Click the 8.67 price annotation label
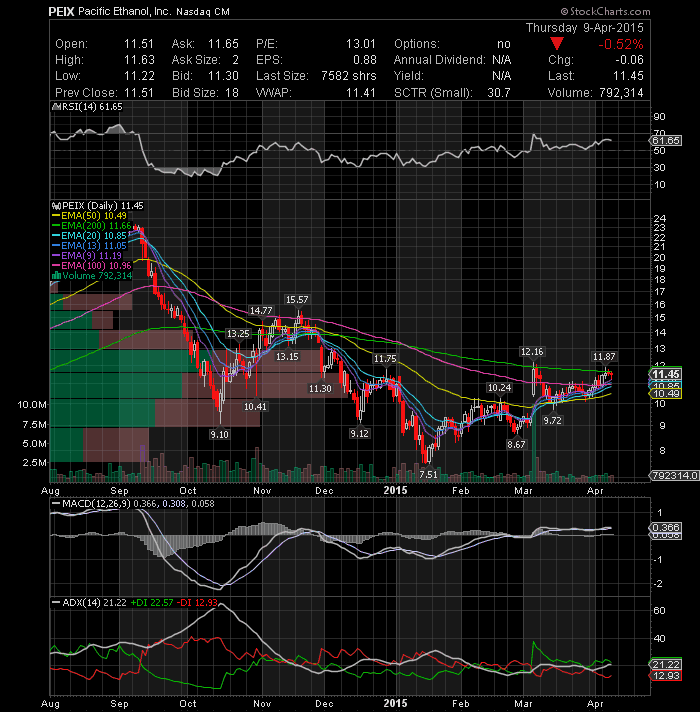 pyautogui.click(x=516, y=445)
